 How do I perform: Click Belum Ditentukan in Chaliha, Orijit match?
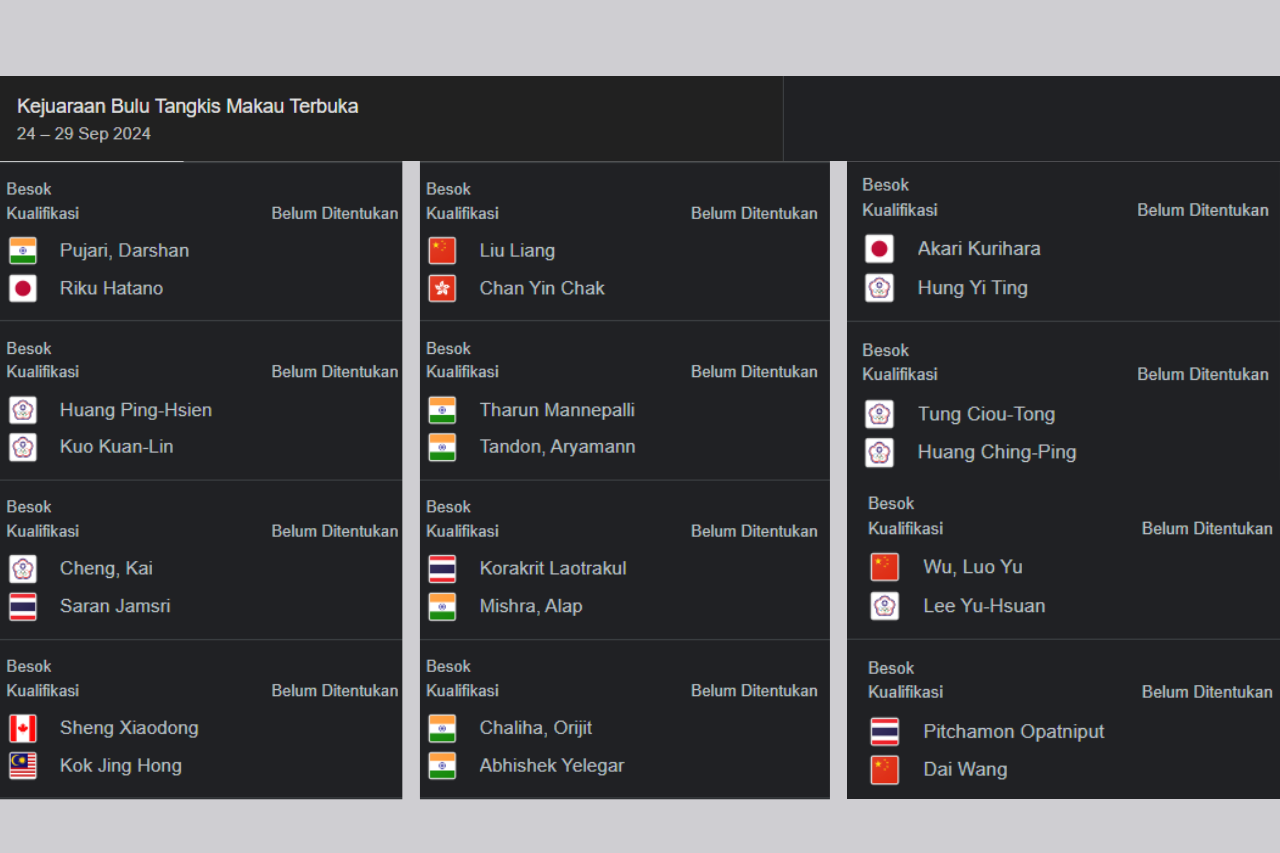click(x=754, y=690)
